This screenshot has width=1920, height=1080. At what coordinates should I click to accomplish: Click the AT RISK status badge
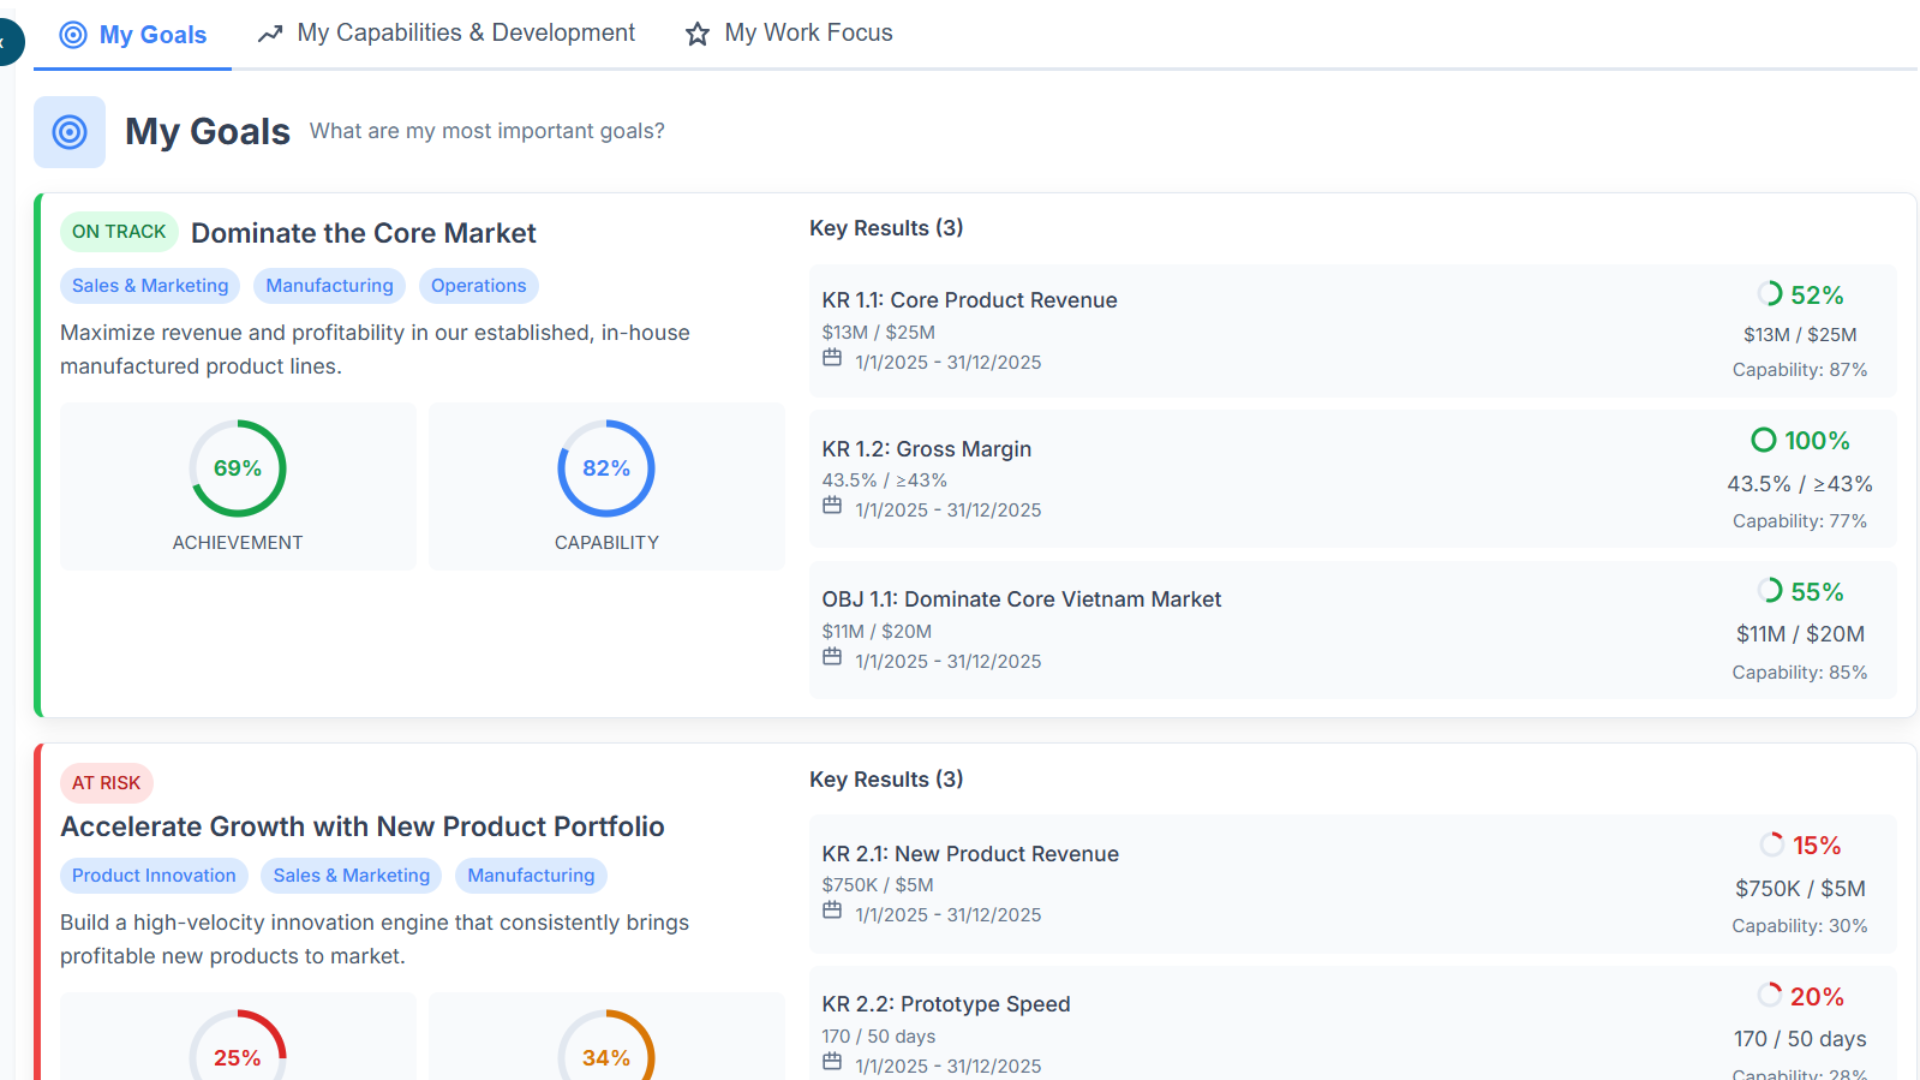tap(106, 783)
